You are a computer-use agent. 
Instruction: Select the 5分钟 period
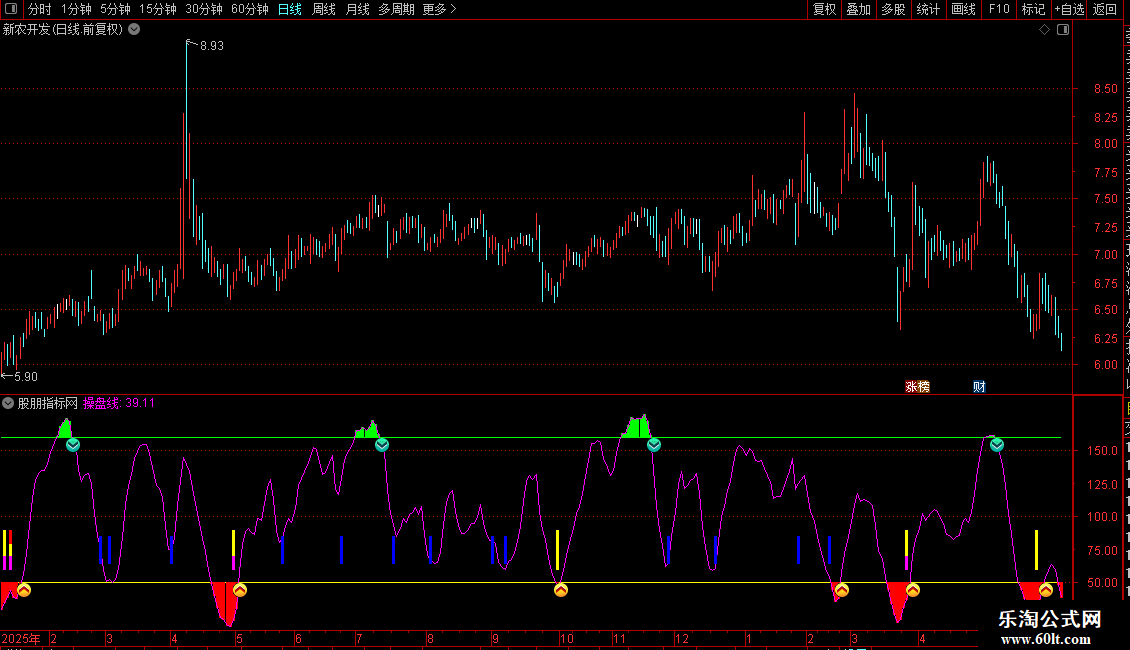115,9
